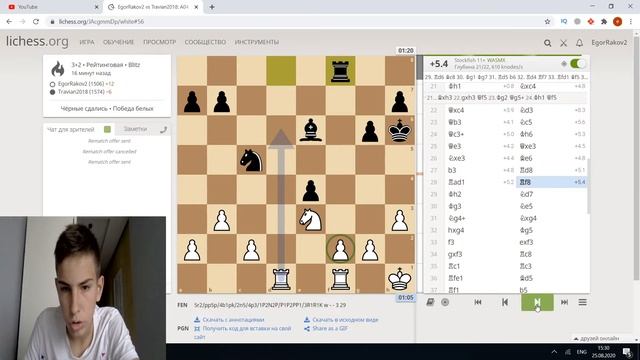Open the ОБУЧЕНИЕ menu
Screen dimensions: 640x360
[x=118, y=42]
